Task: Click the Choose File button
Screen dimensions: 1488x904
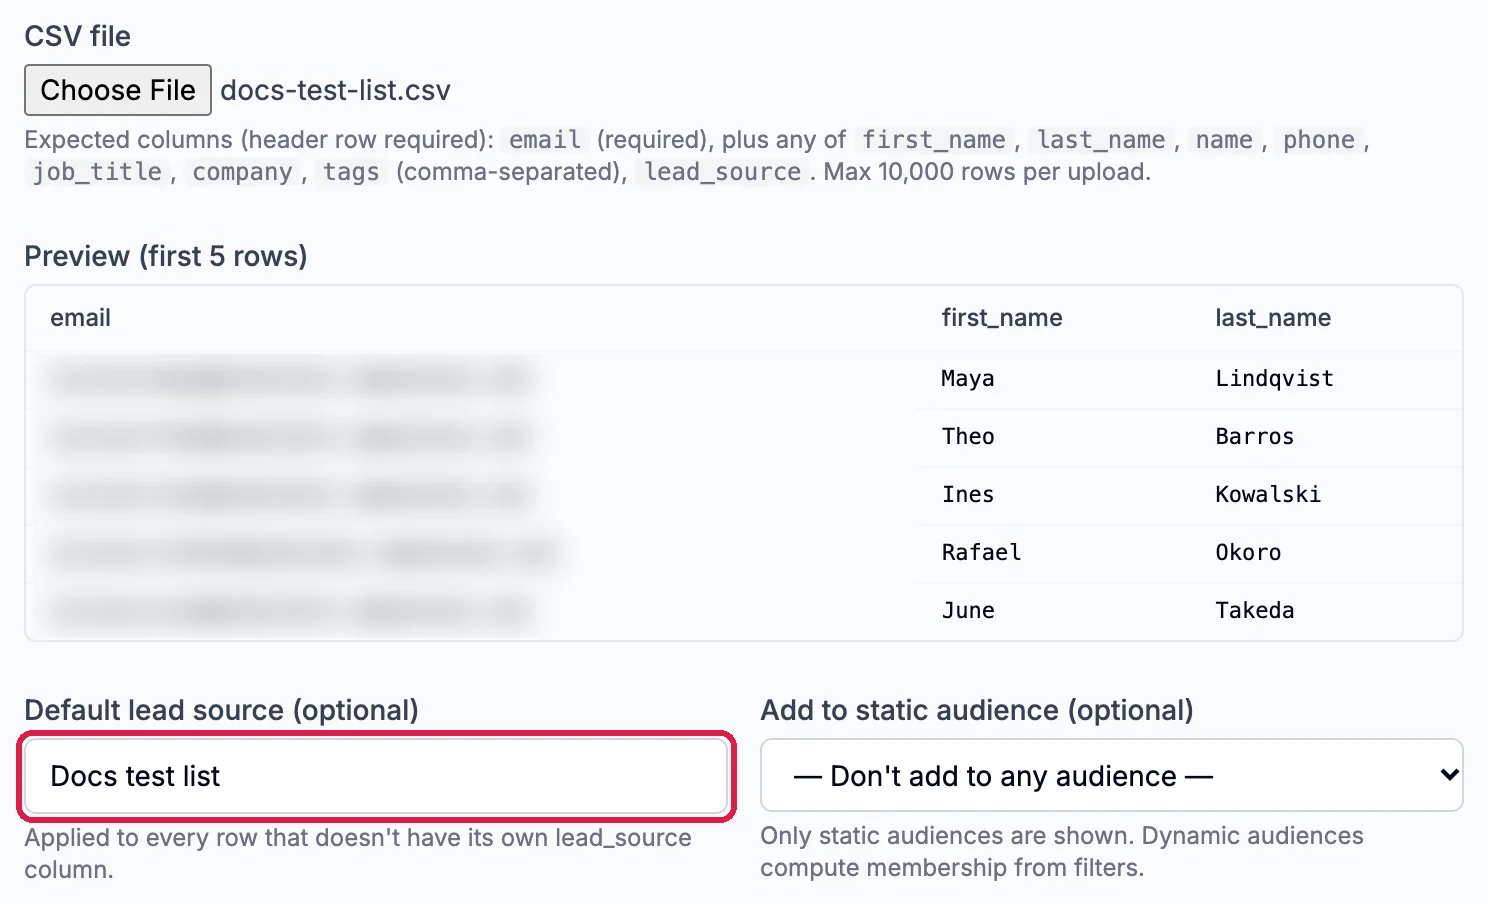Action: coord(118,90)
